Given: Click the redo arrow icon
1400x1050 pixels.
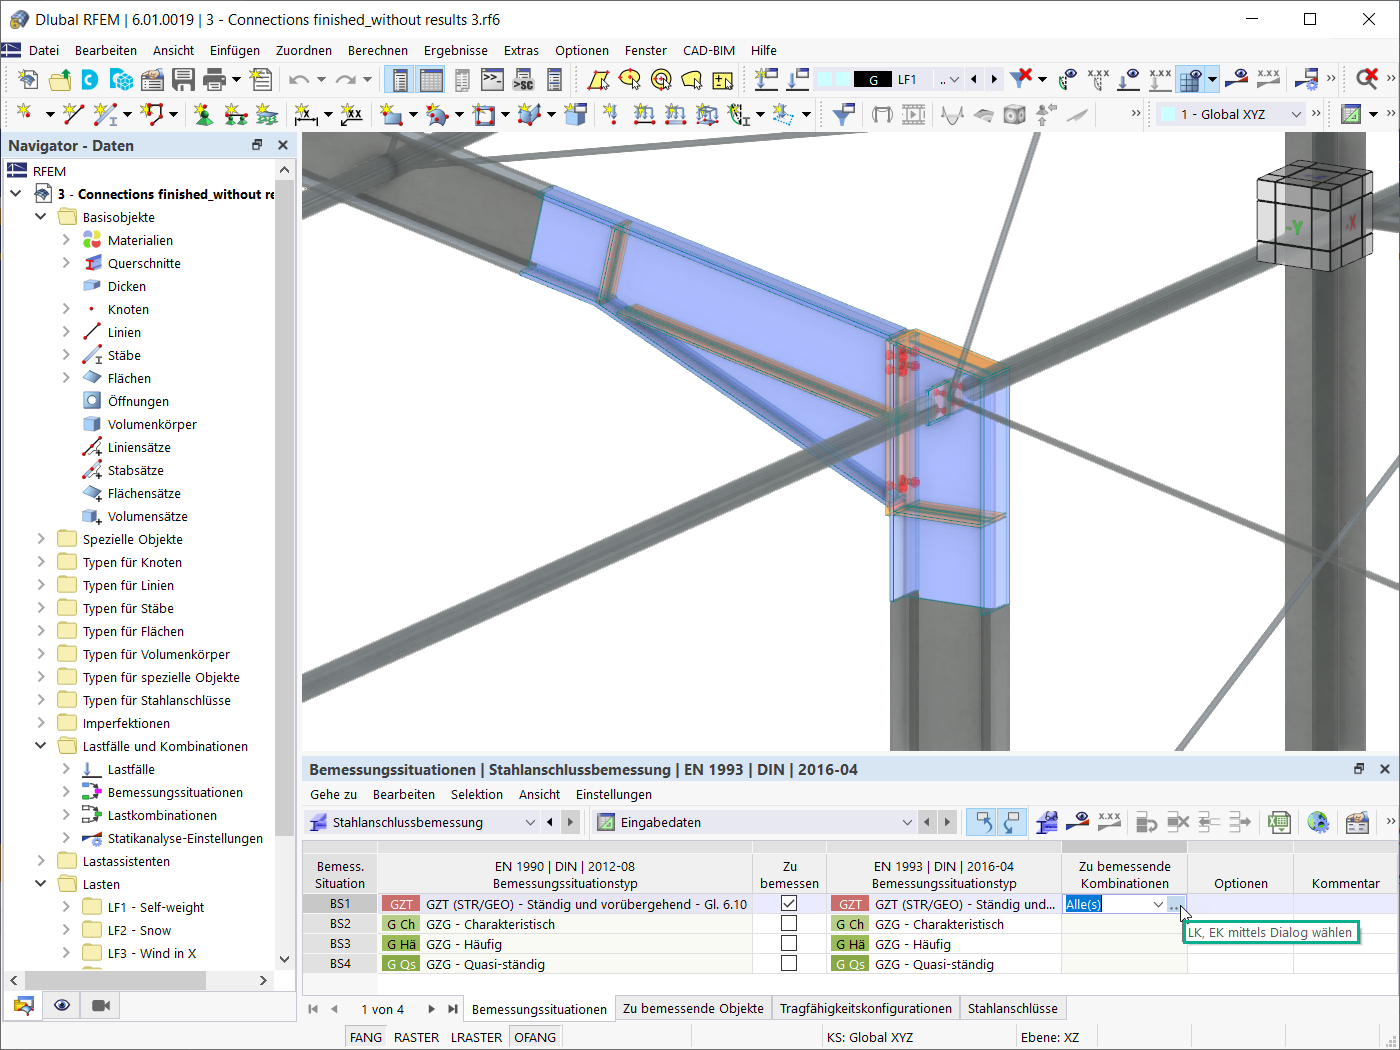Looking at the screenshot, I should 345,79.
